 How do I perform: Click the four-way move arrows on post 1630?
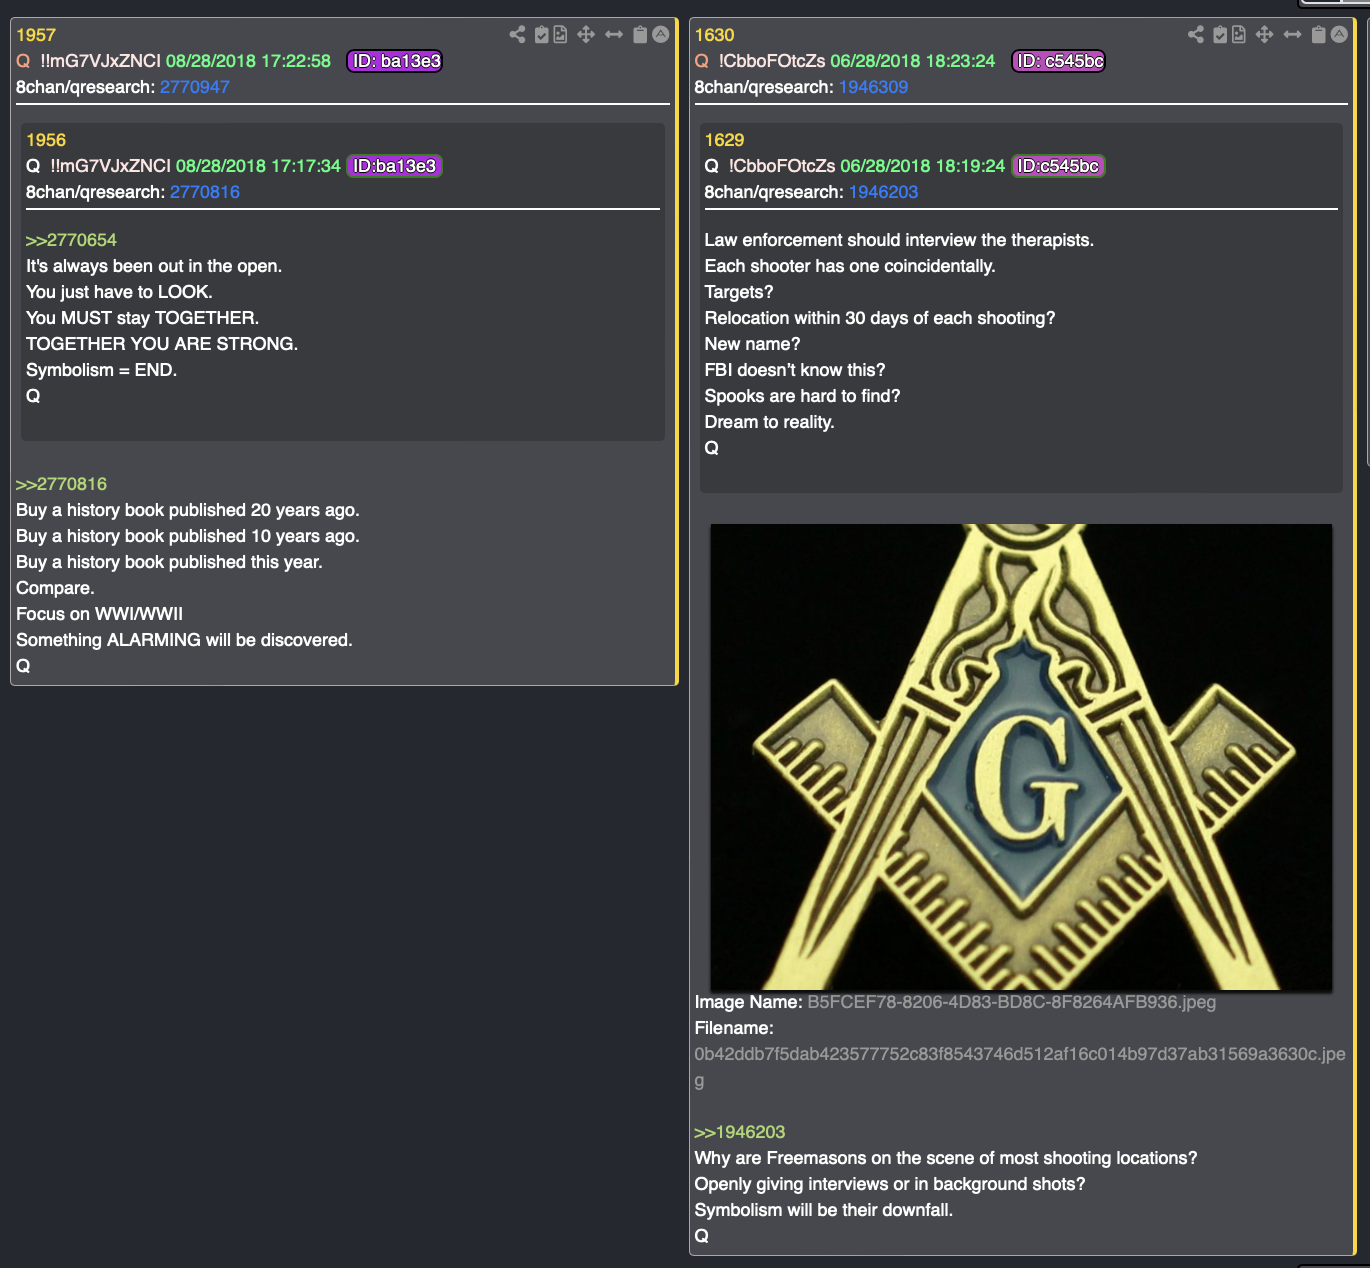(x=1265, y=35)
